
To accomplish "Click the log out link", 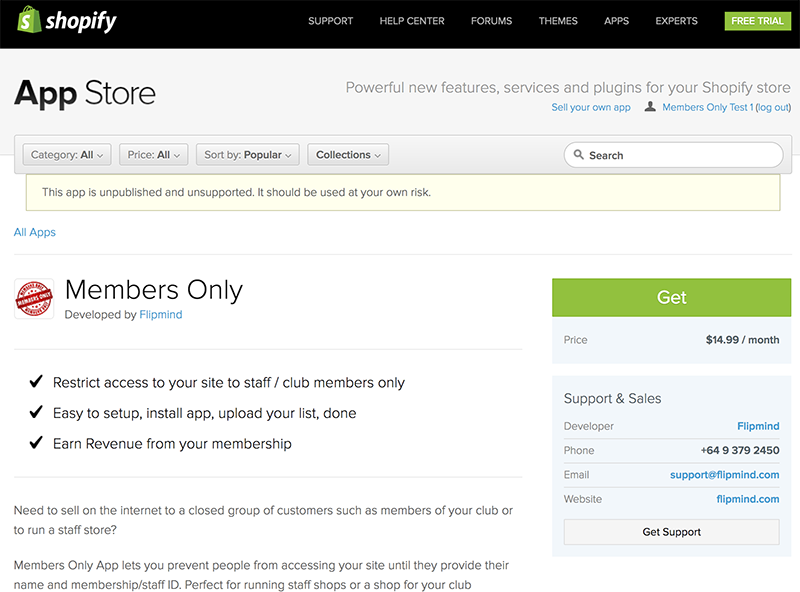I will (x=773, y=107).
